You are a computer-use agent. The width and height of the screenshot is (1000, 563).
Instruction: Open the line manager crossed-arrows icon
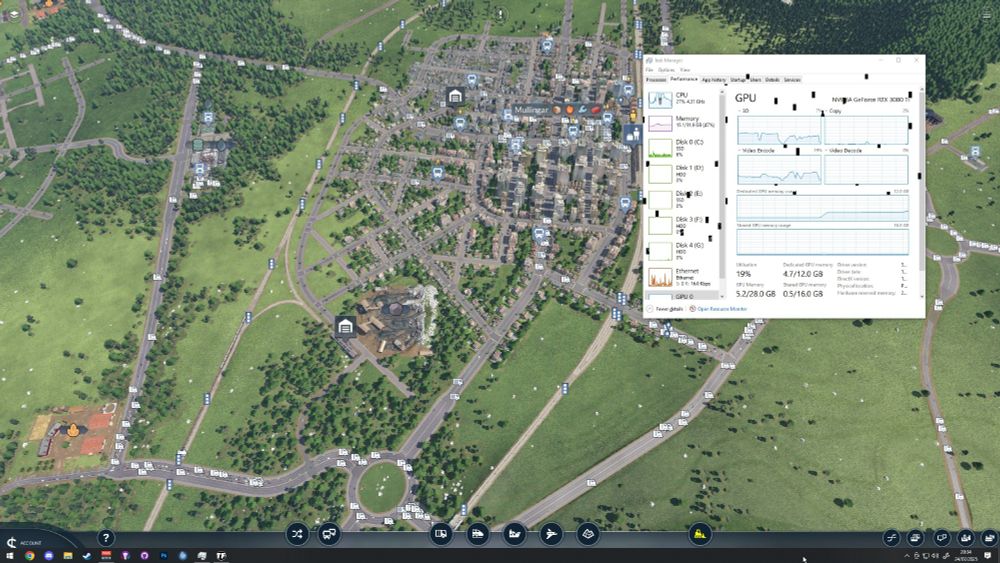tap(297, 534)
